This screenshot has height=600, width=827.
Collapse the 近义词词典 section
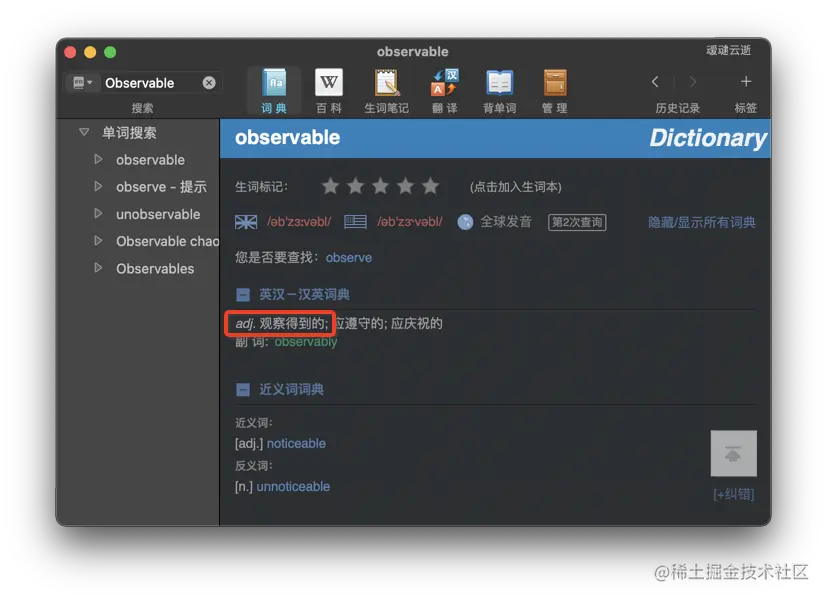pyautogui.click(x=243, y=390)
